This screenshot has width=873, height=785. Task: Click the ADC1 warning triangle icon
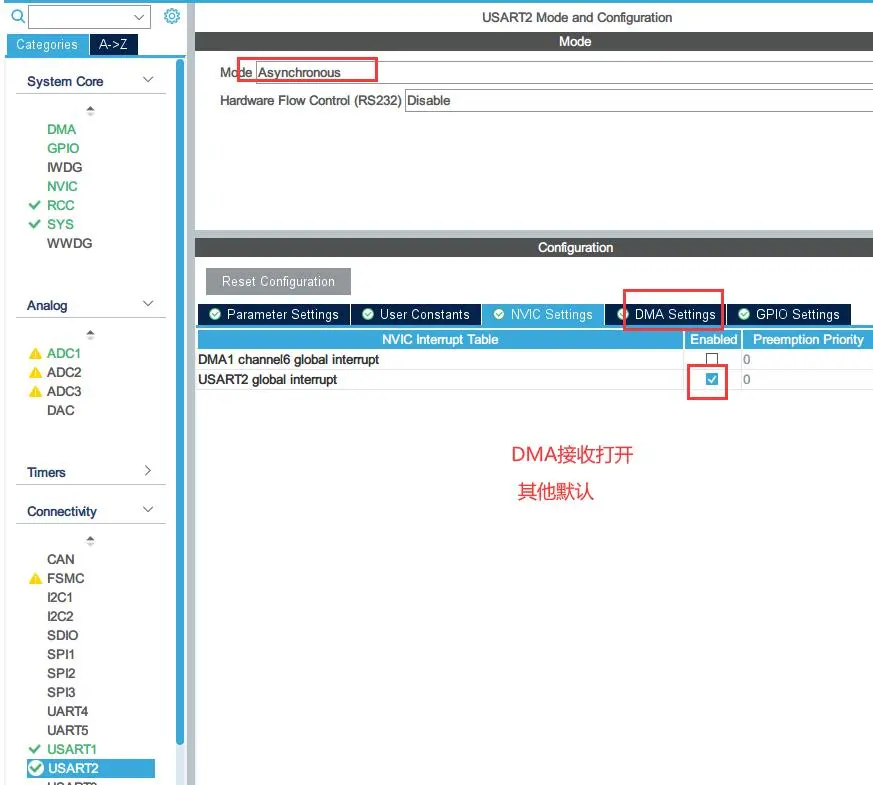click(x=35, y=354)
